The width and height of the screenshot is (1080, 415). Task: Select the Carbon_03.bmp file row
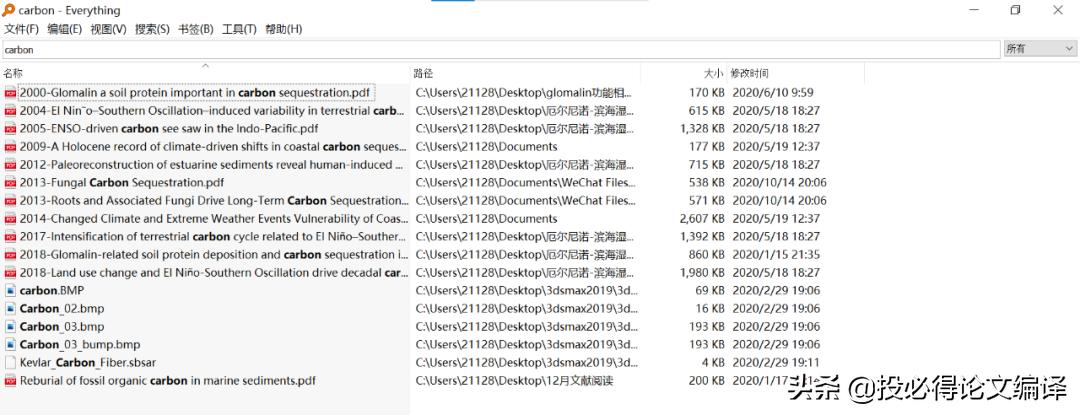tap(62, 327)
